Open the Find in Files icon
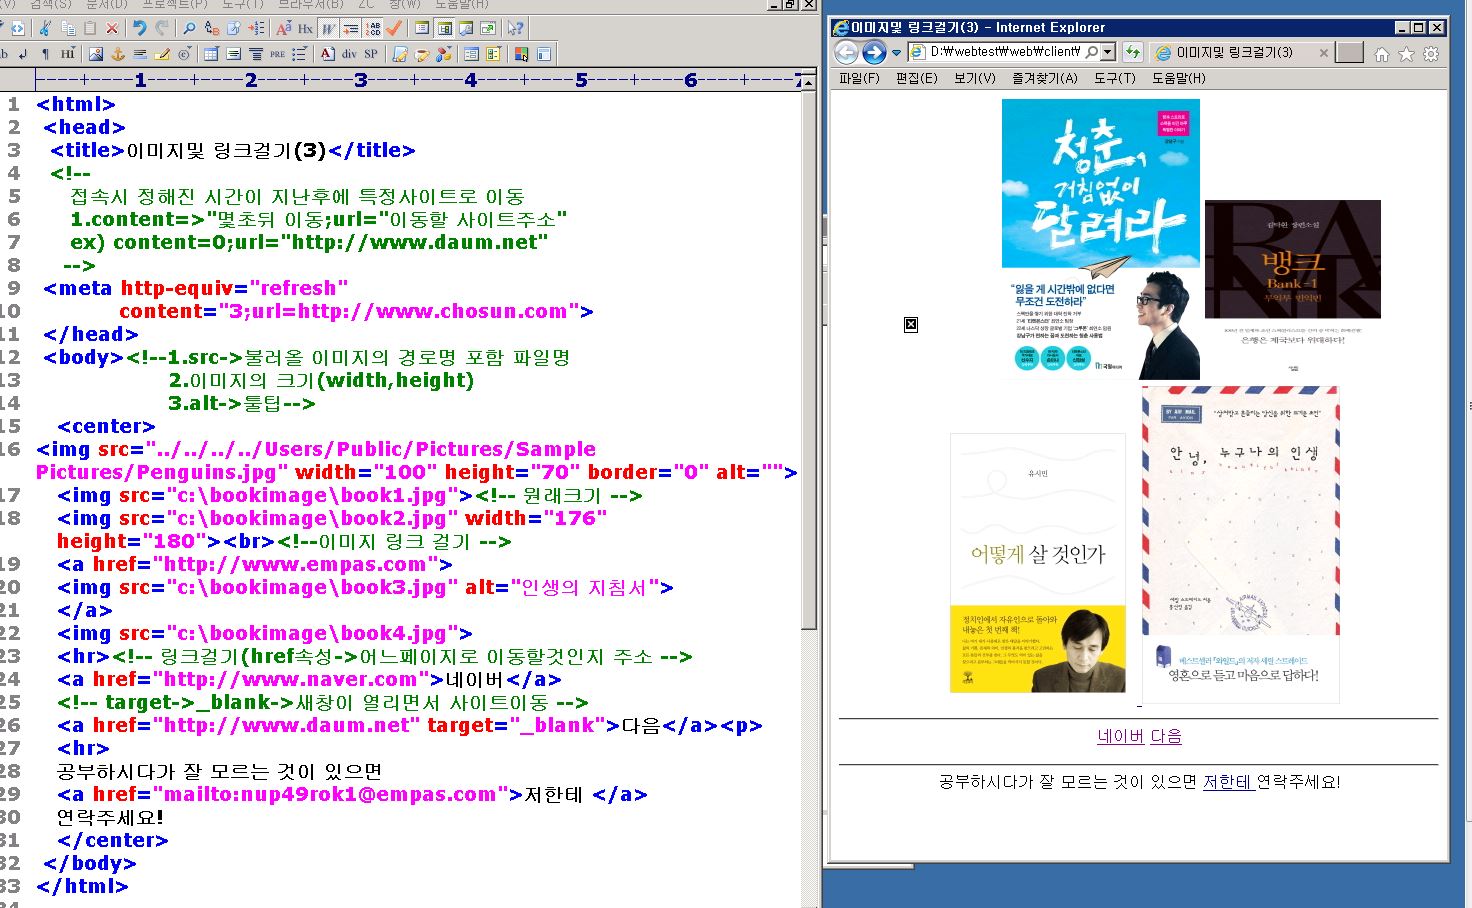 (233, 28)
